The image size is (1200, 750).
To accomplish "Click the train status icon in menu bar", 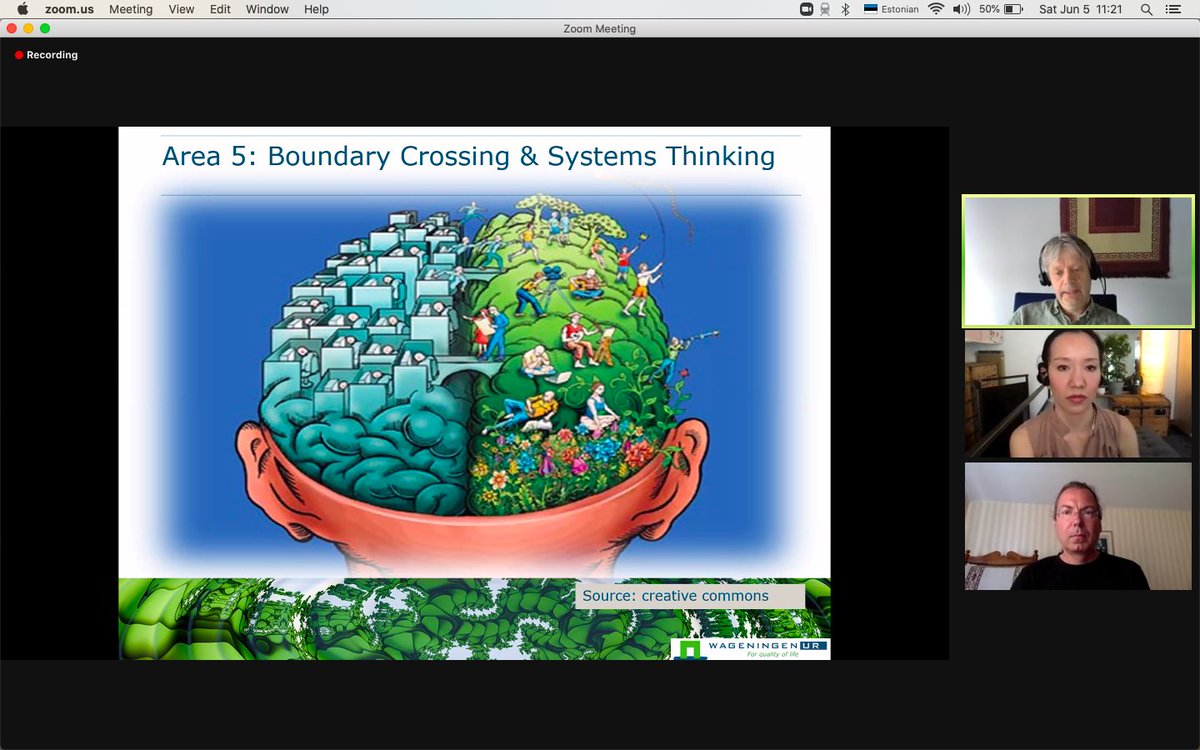I will coord(826,9).
